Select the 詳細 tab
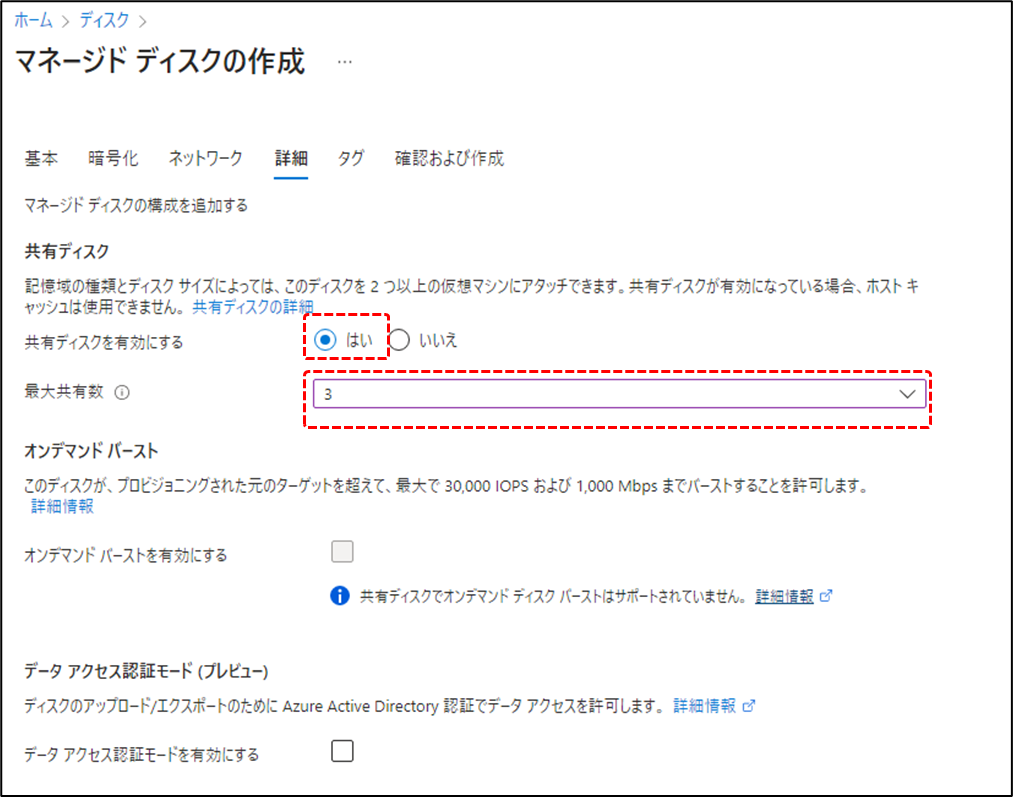Image resolution: width=1013 pixels, height=797 pixels. point(291,158)
